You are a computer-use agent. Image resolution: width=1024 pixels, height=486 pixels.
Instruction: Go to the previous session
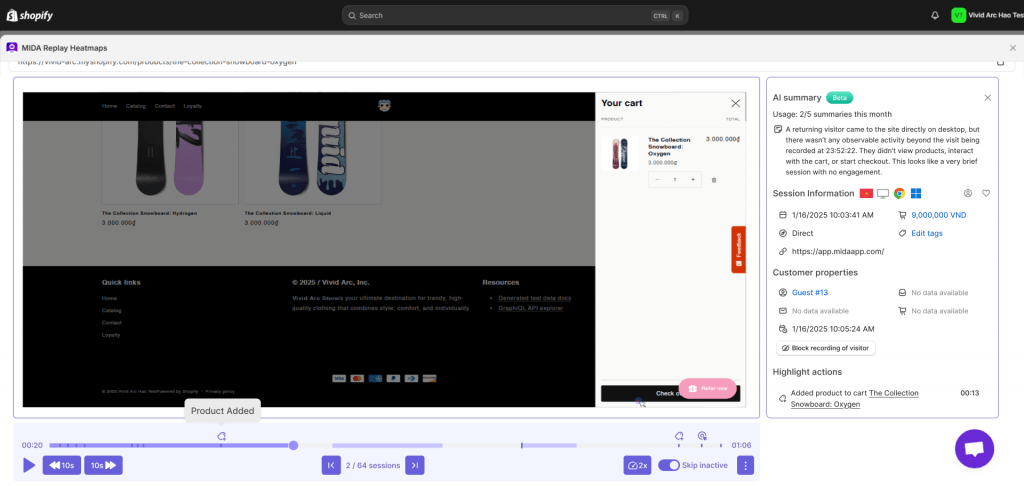click(331, 465)
